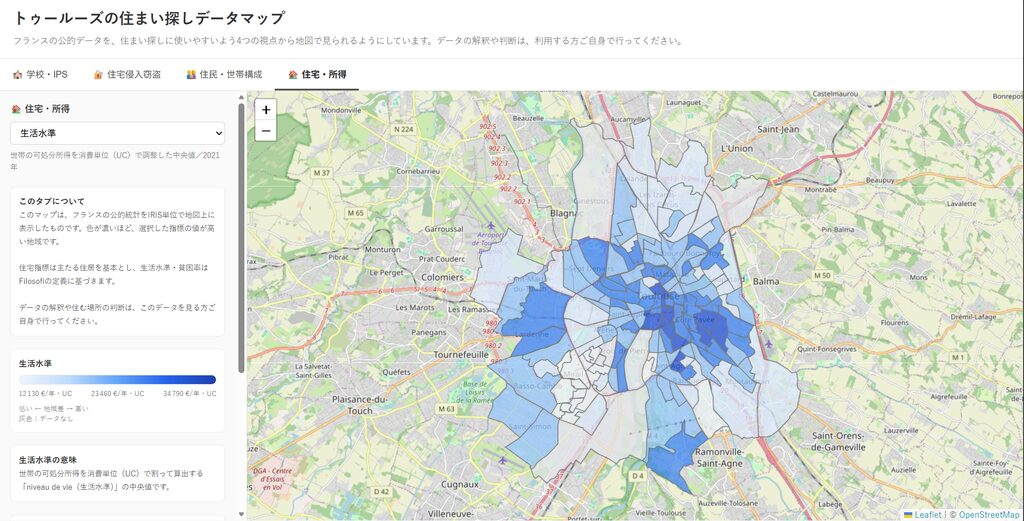Click the people icon in 住民・世帯構成 tab
This screenshot has height=521, width=1024.
click(191, 74)
